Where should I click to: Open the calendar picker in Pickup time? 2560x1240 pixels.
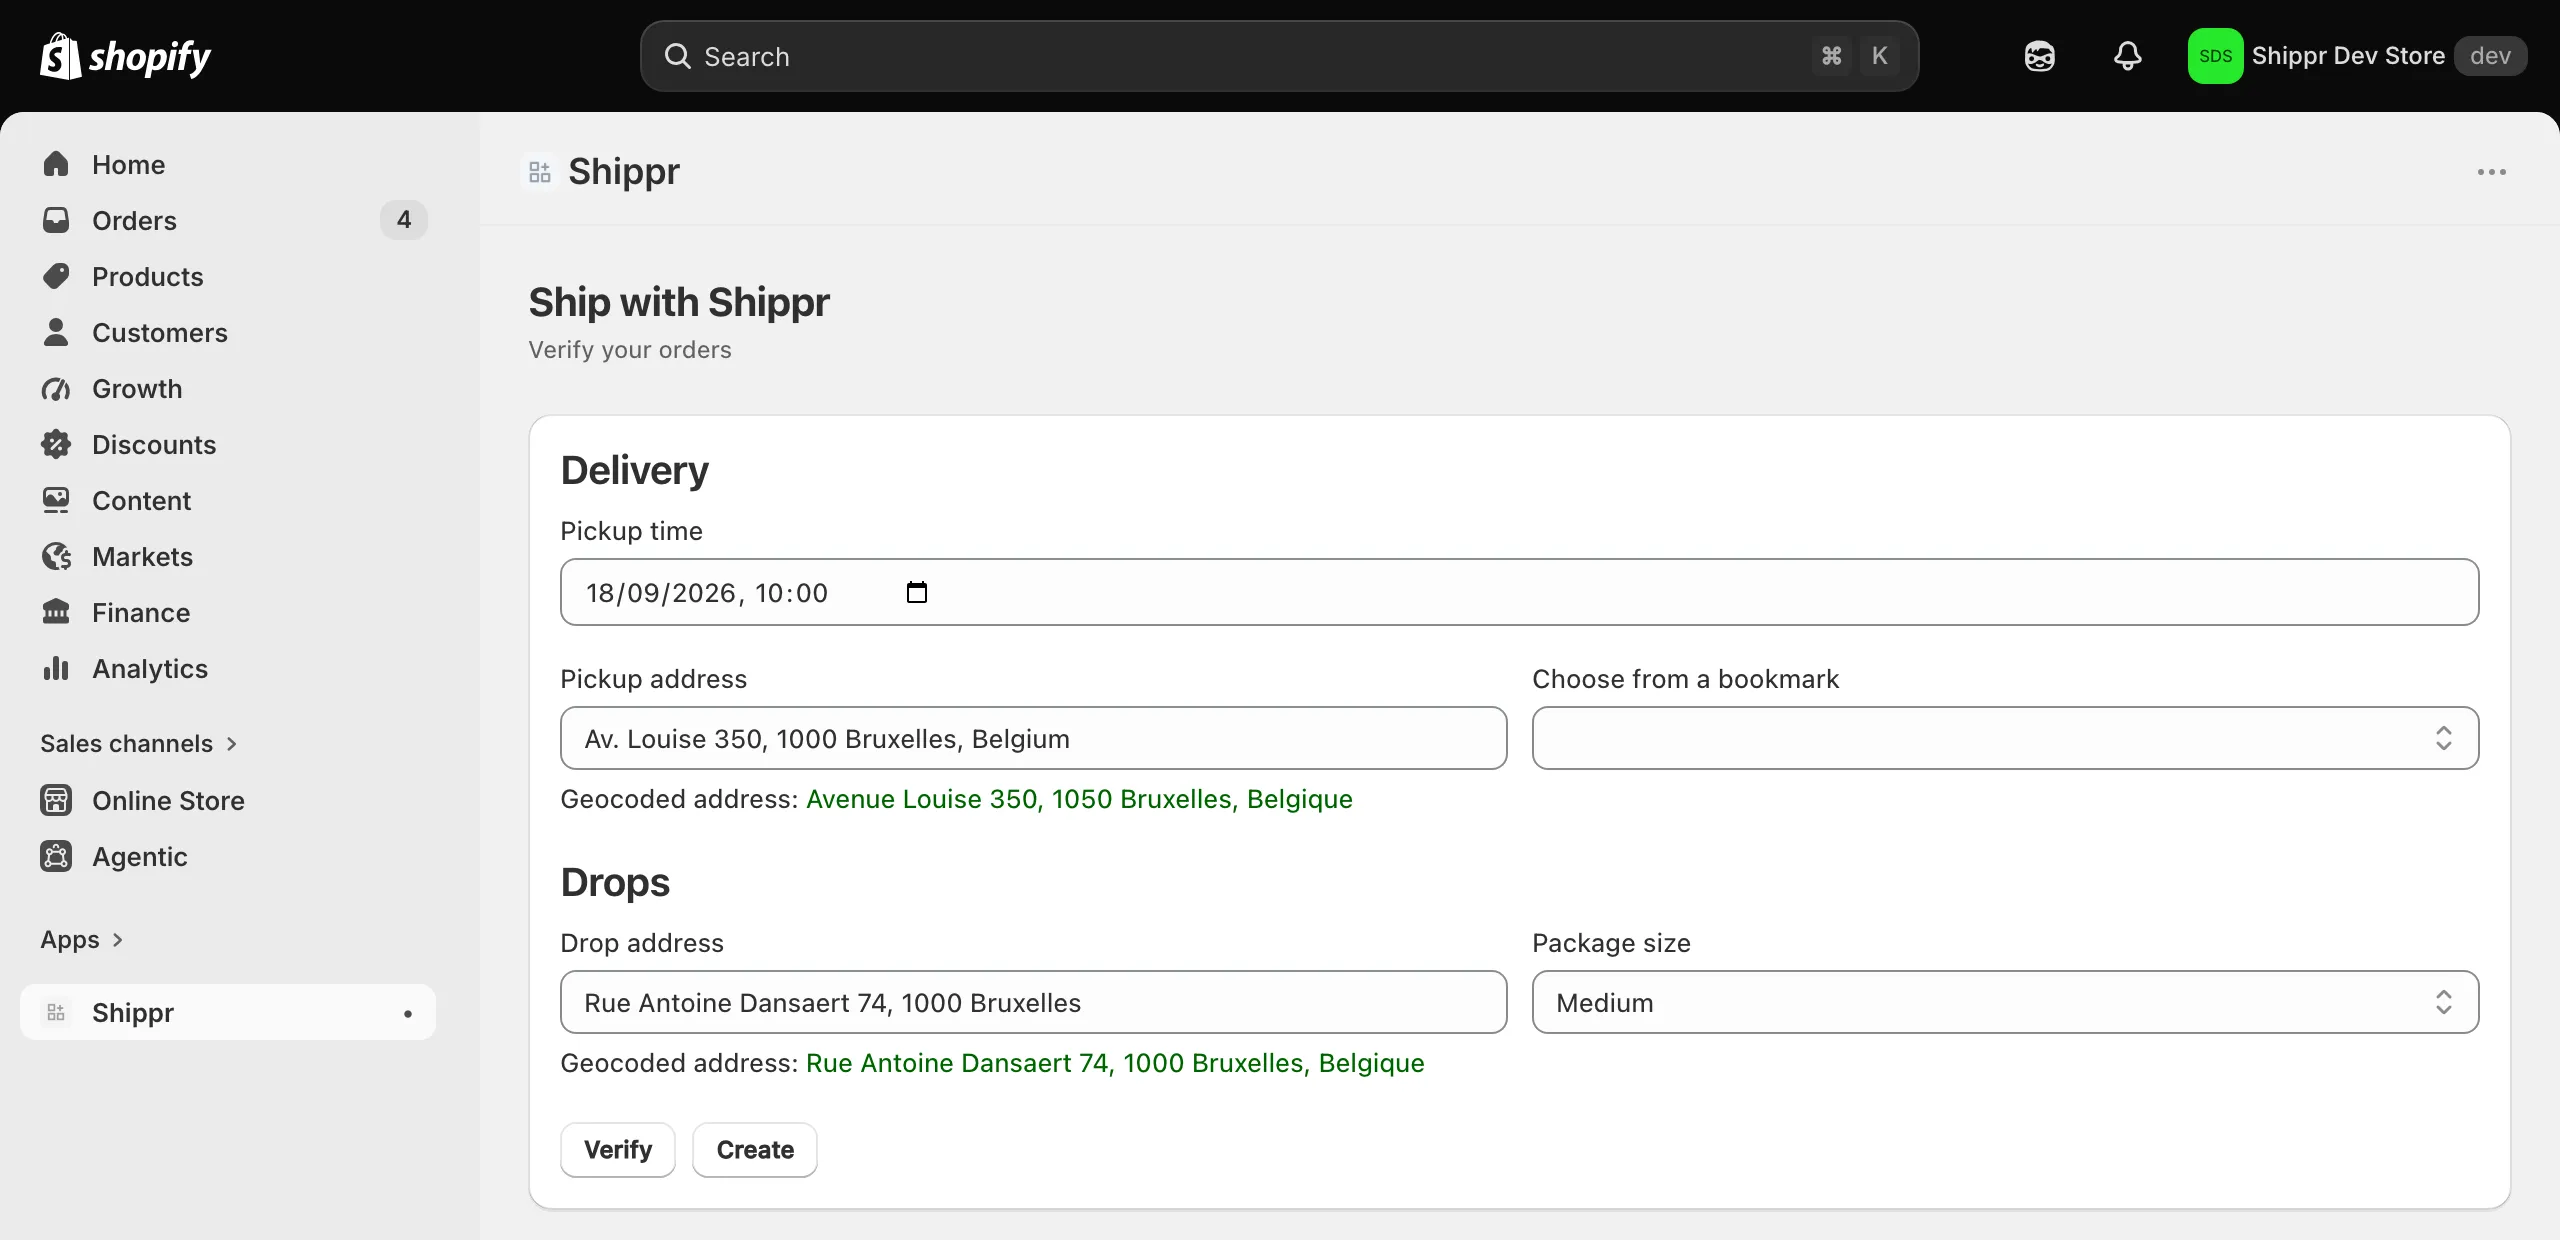[916, 592]
